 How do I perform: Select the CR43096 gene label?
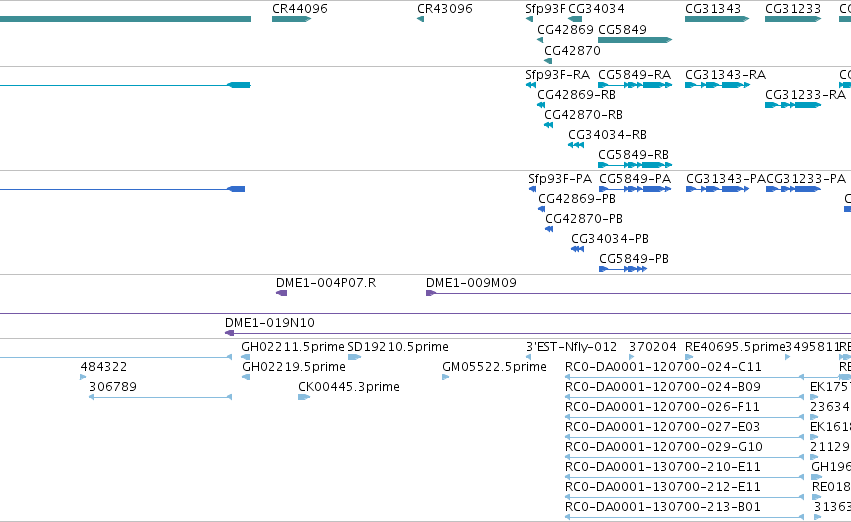(x=444, y=9)
